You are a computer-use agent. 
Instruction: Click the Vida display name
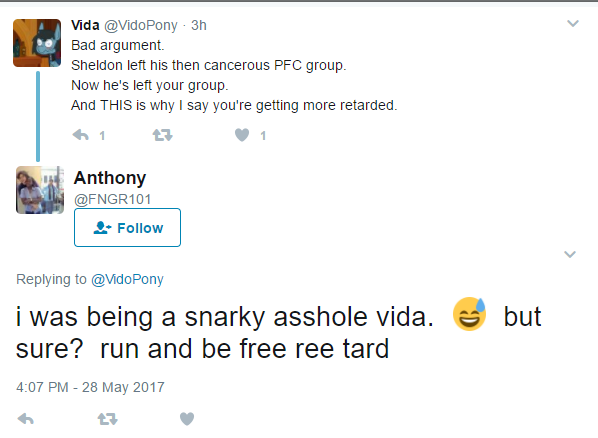pyautogui.click(x=85, y=25)
